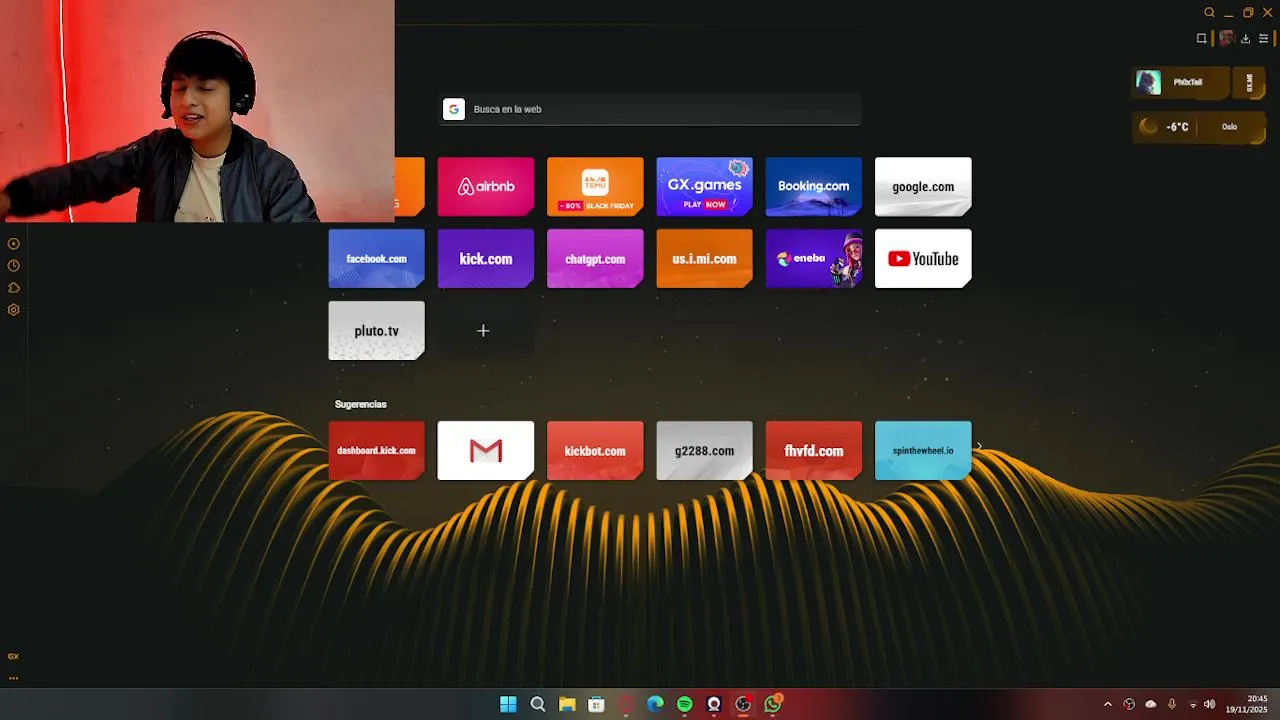Viewport: 1280px width, 720px height.
Task: Open the webcam app taskbar icon
Action: click(714, 704)
